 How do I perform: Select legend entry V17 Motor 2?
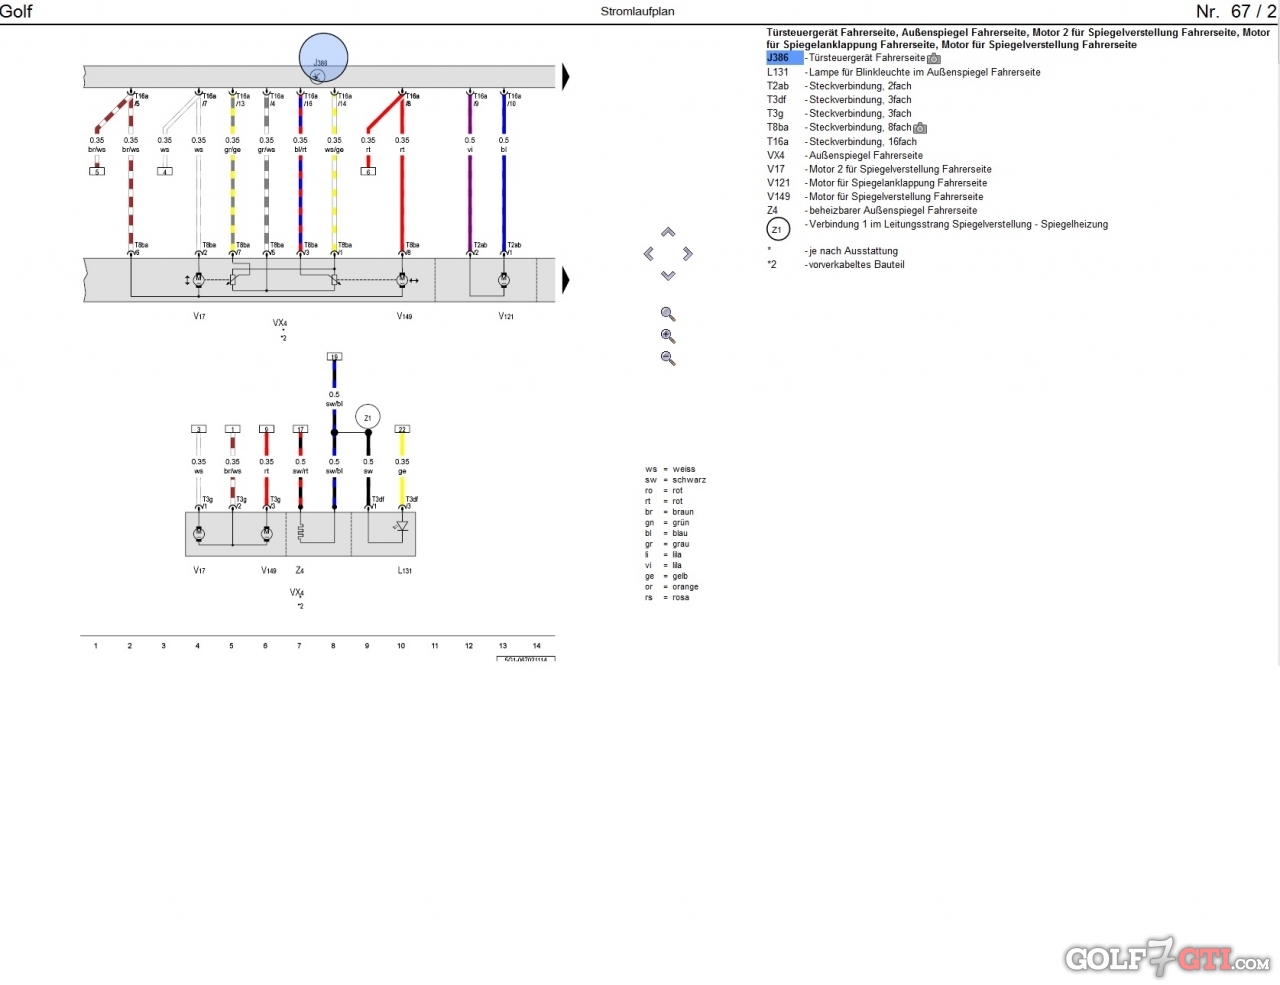[x=879, y=169]
